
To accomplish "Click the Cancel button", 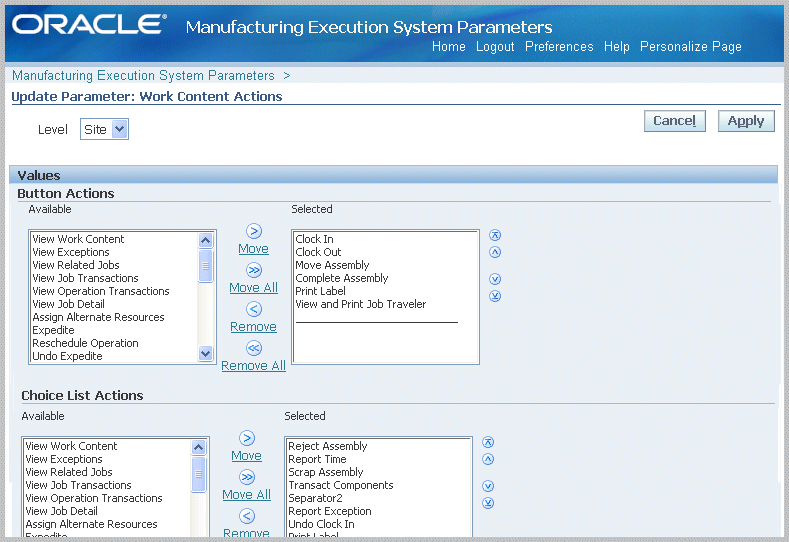I will tap(675, 121).
